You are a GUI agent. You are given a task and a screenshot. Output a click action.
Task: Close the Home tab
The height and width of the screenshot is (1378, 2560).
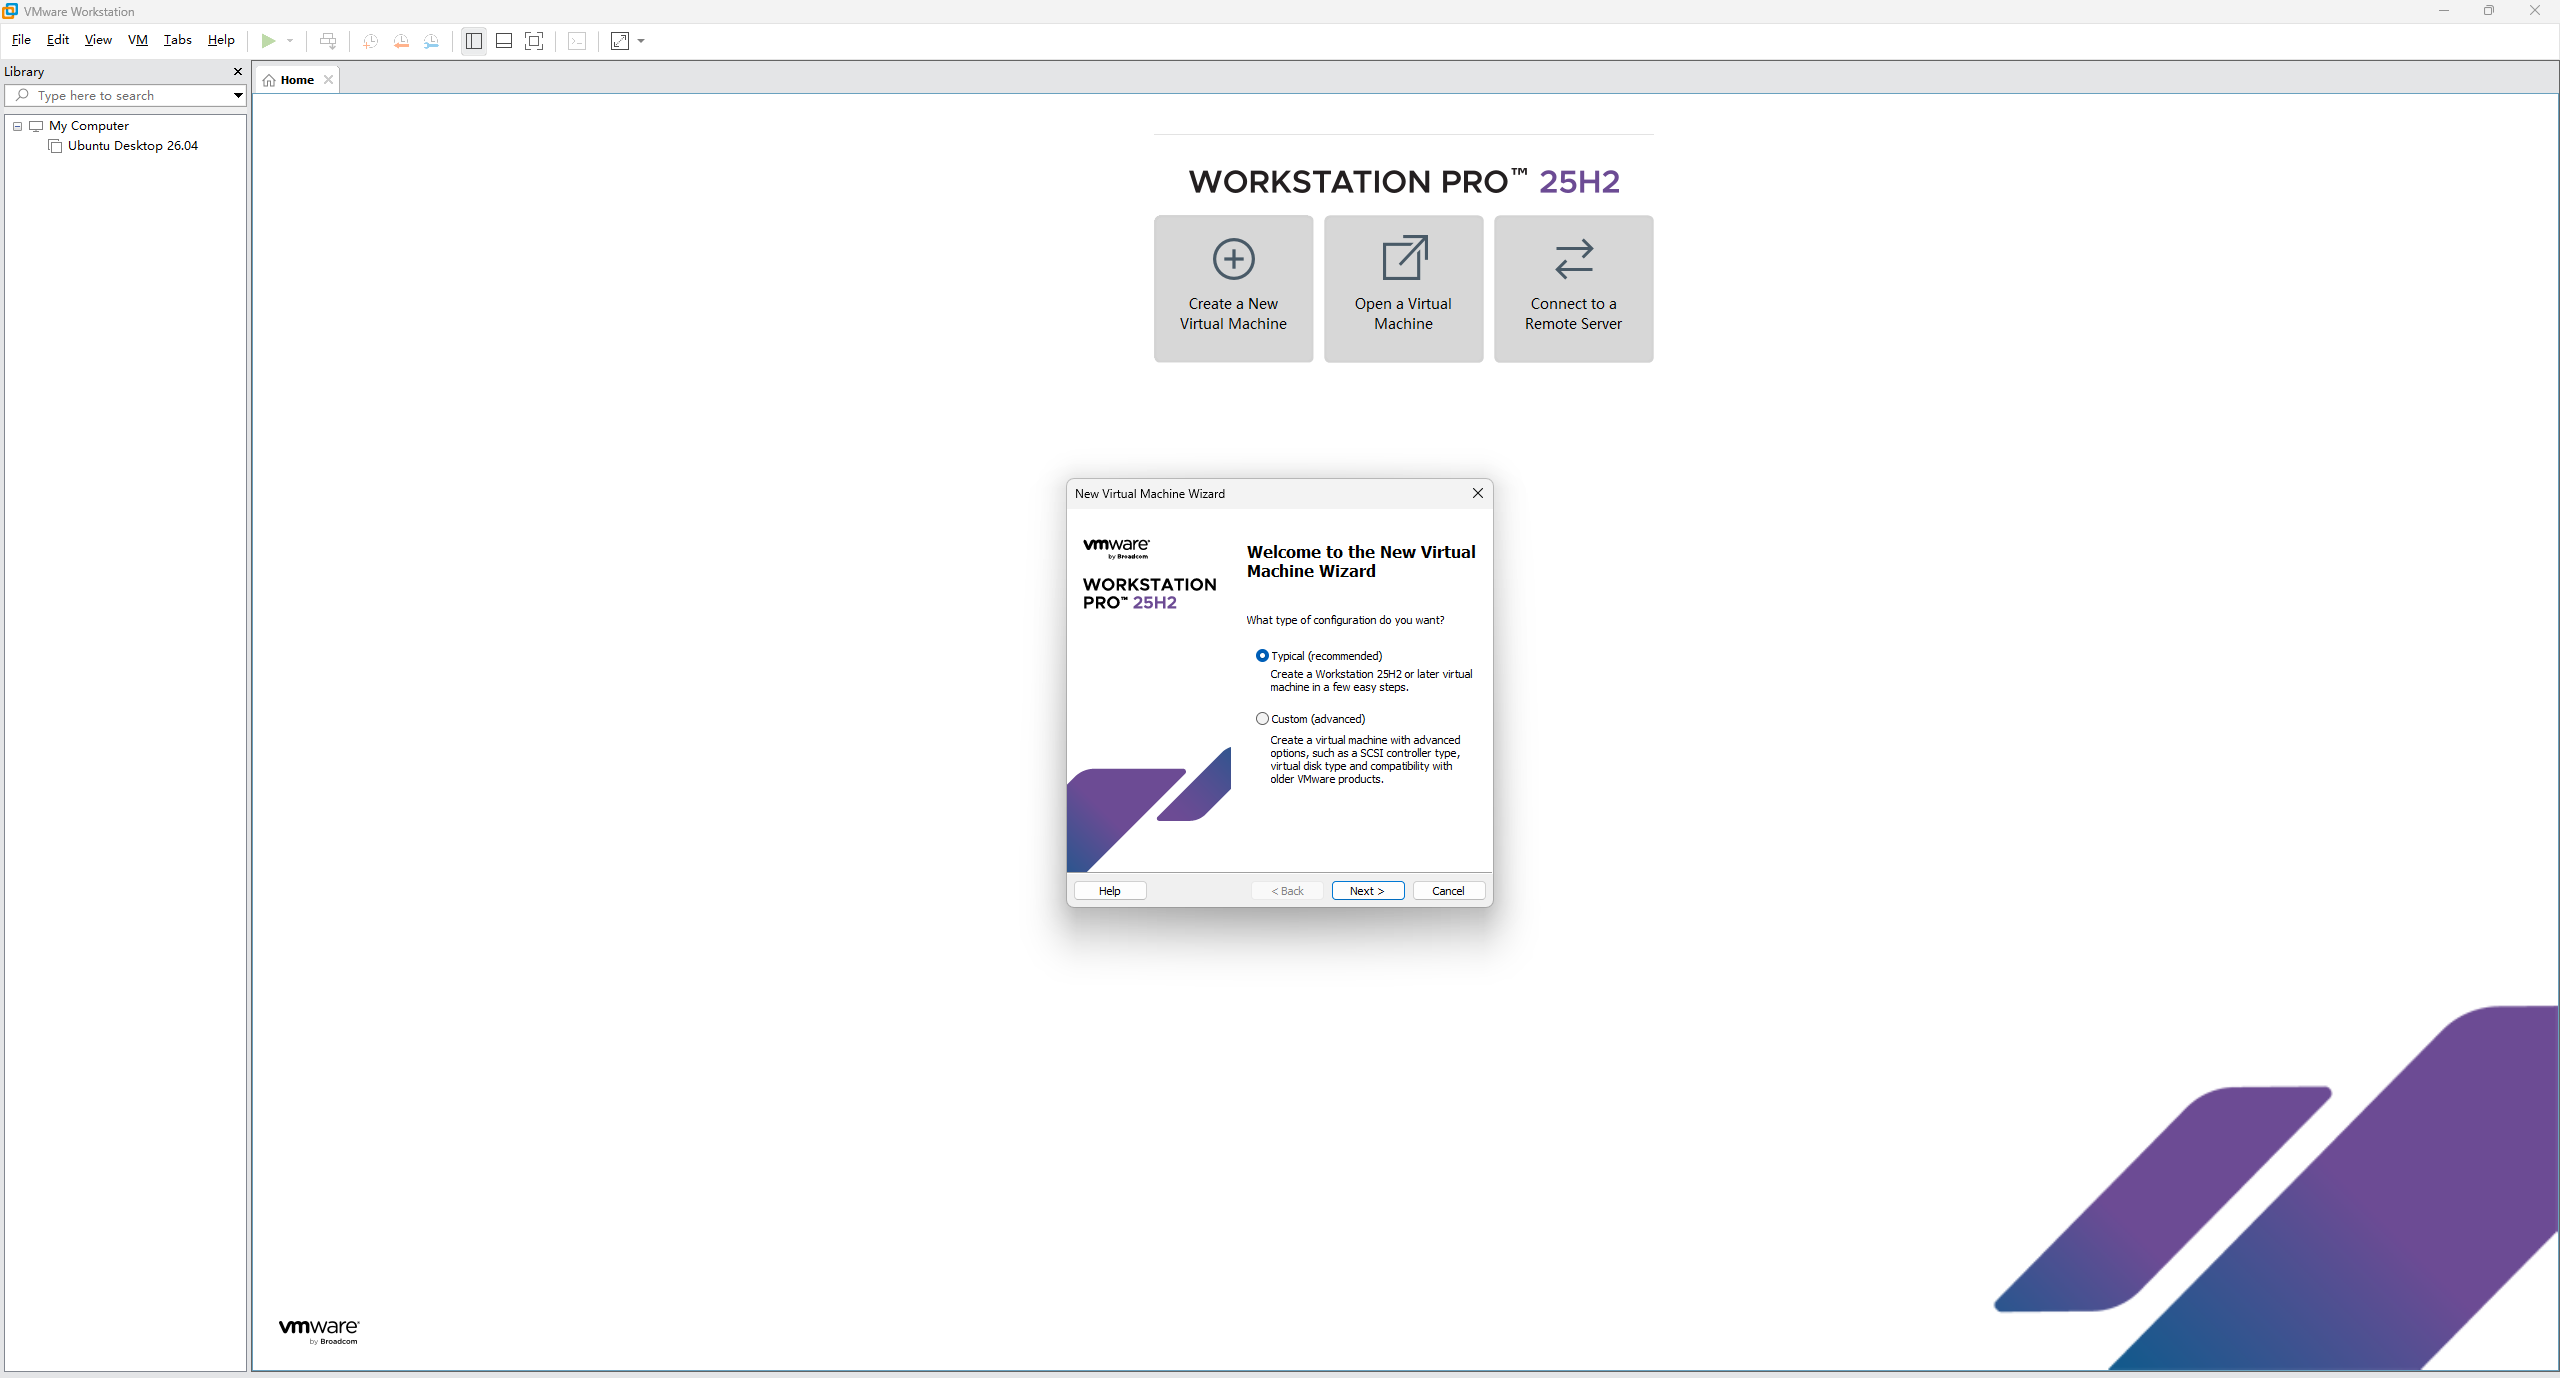[x=328, y=80]
